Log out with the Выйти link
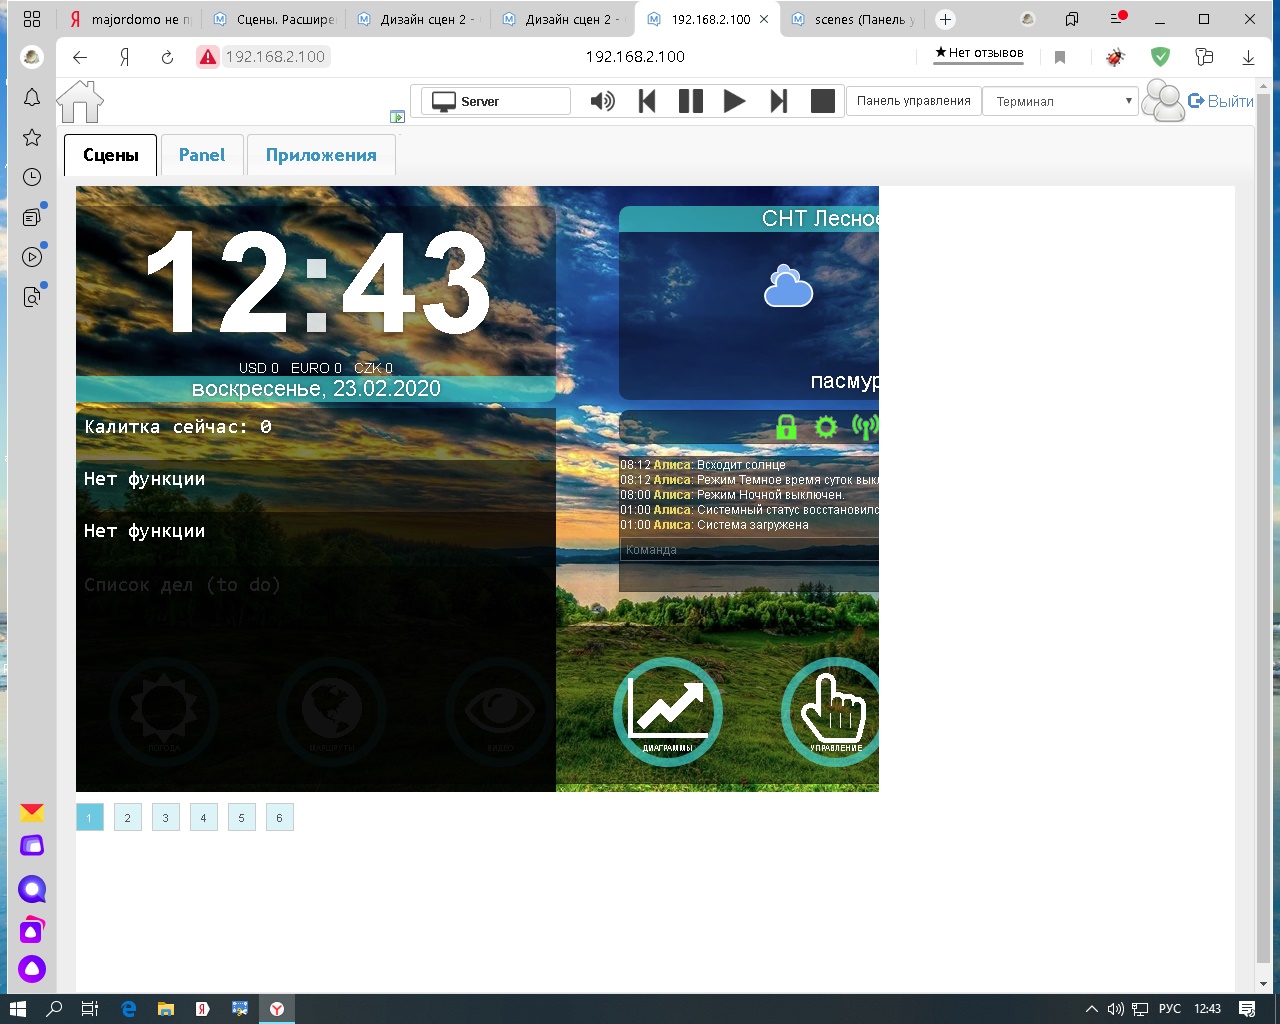This screenshot has width=1280, height=1024. click(1221, 101)
